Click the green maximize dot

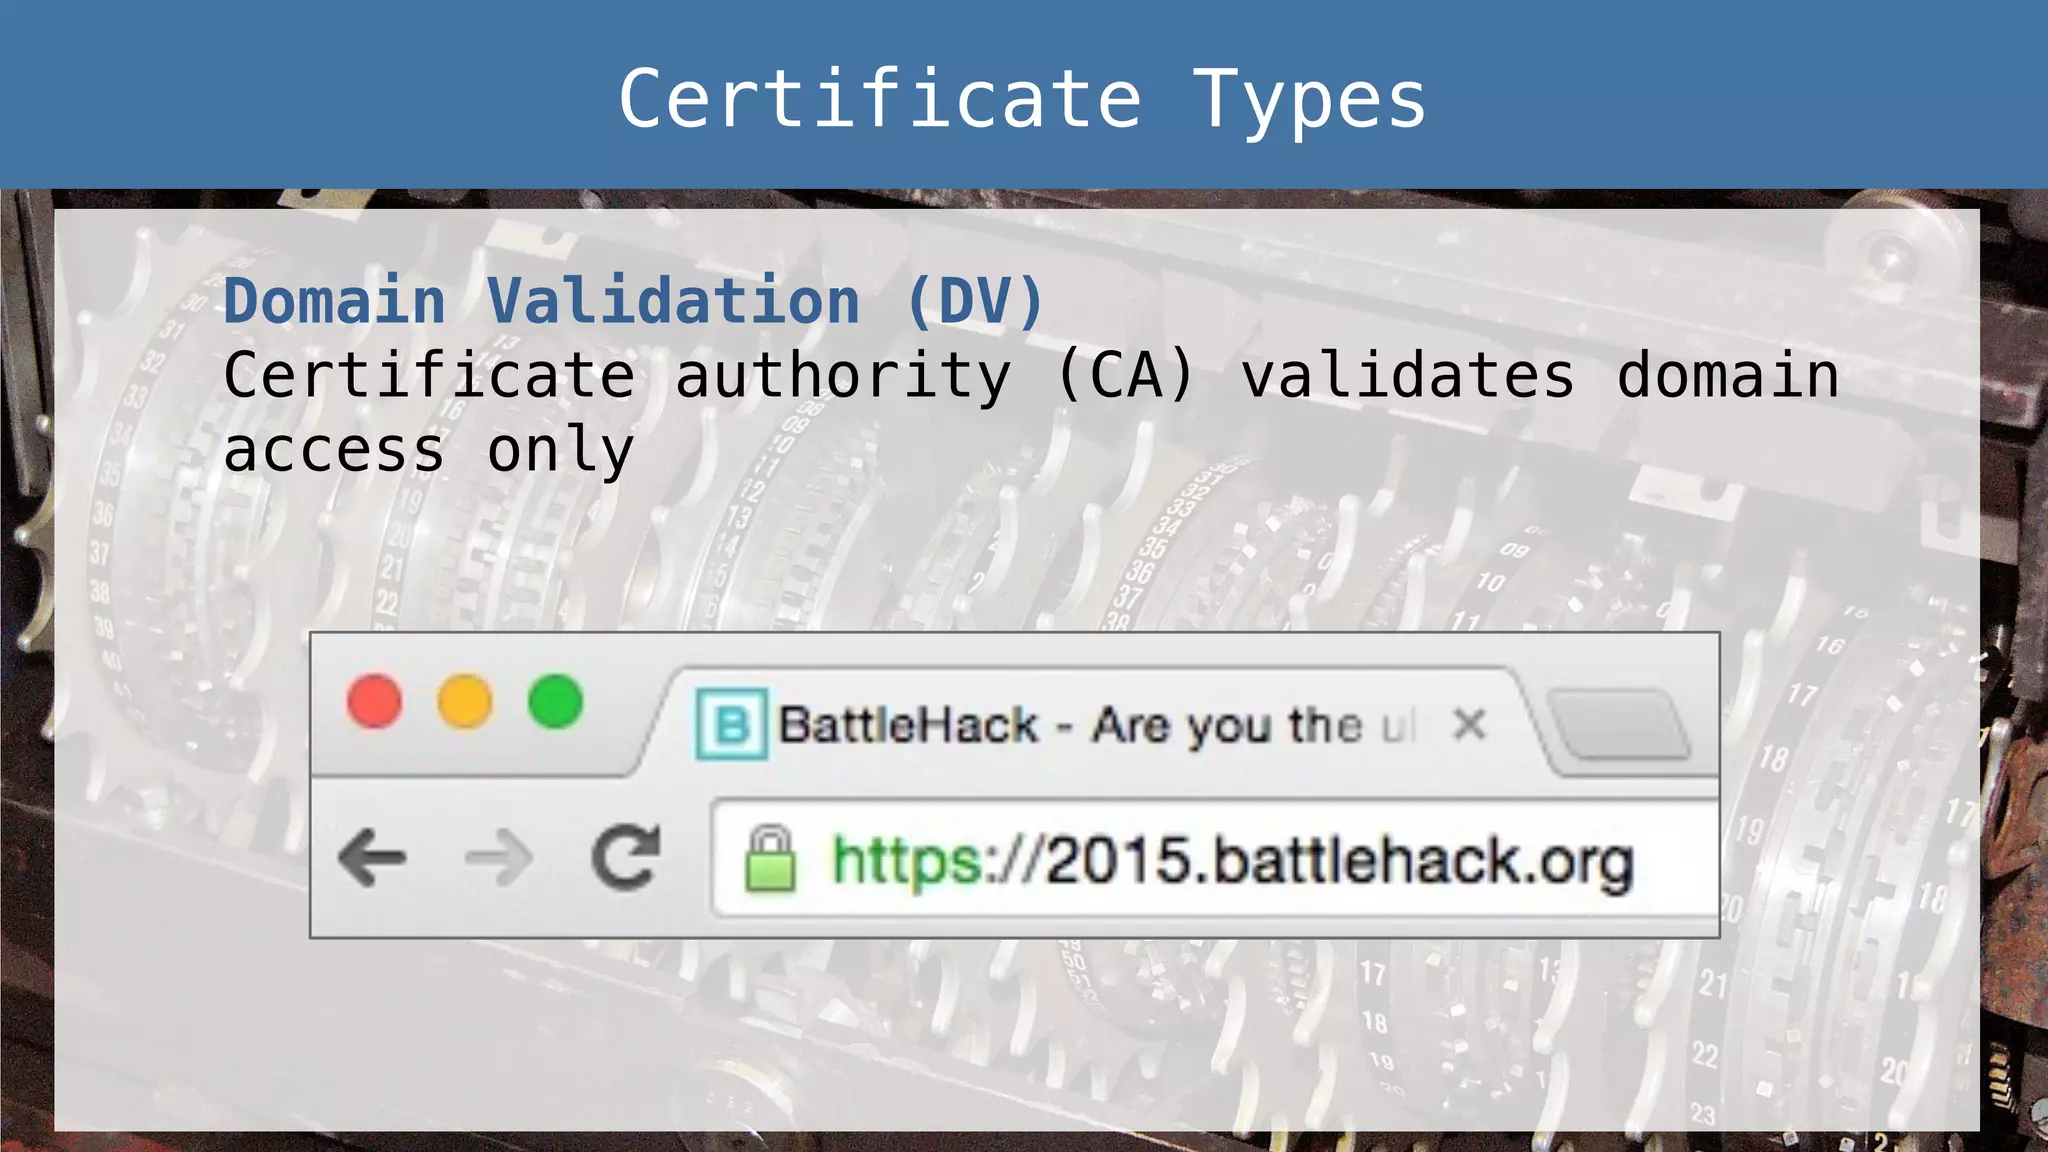(x=555, y=701)
